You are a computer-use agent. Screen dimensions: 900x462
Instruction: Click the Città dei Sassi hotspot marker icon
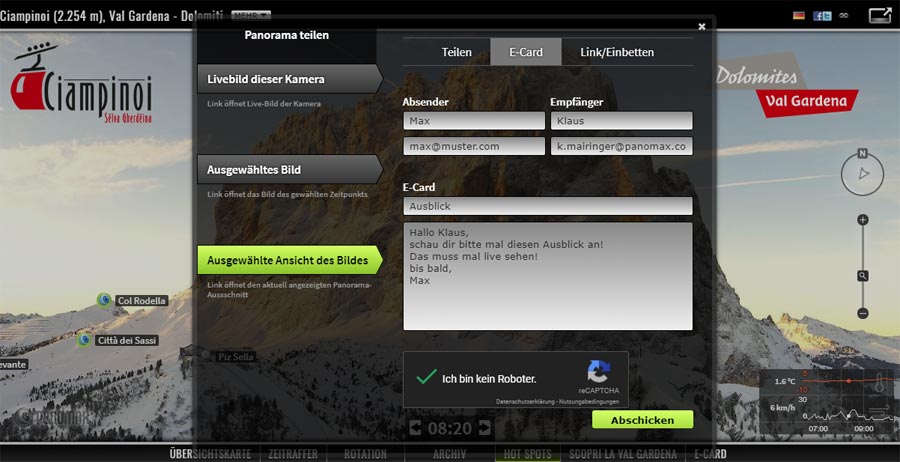84,340
